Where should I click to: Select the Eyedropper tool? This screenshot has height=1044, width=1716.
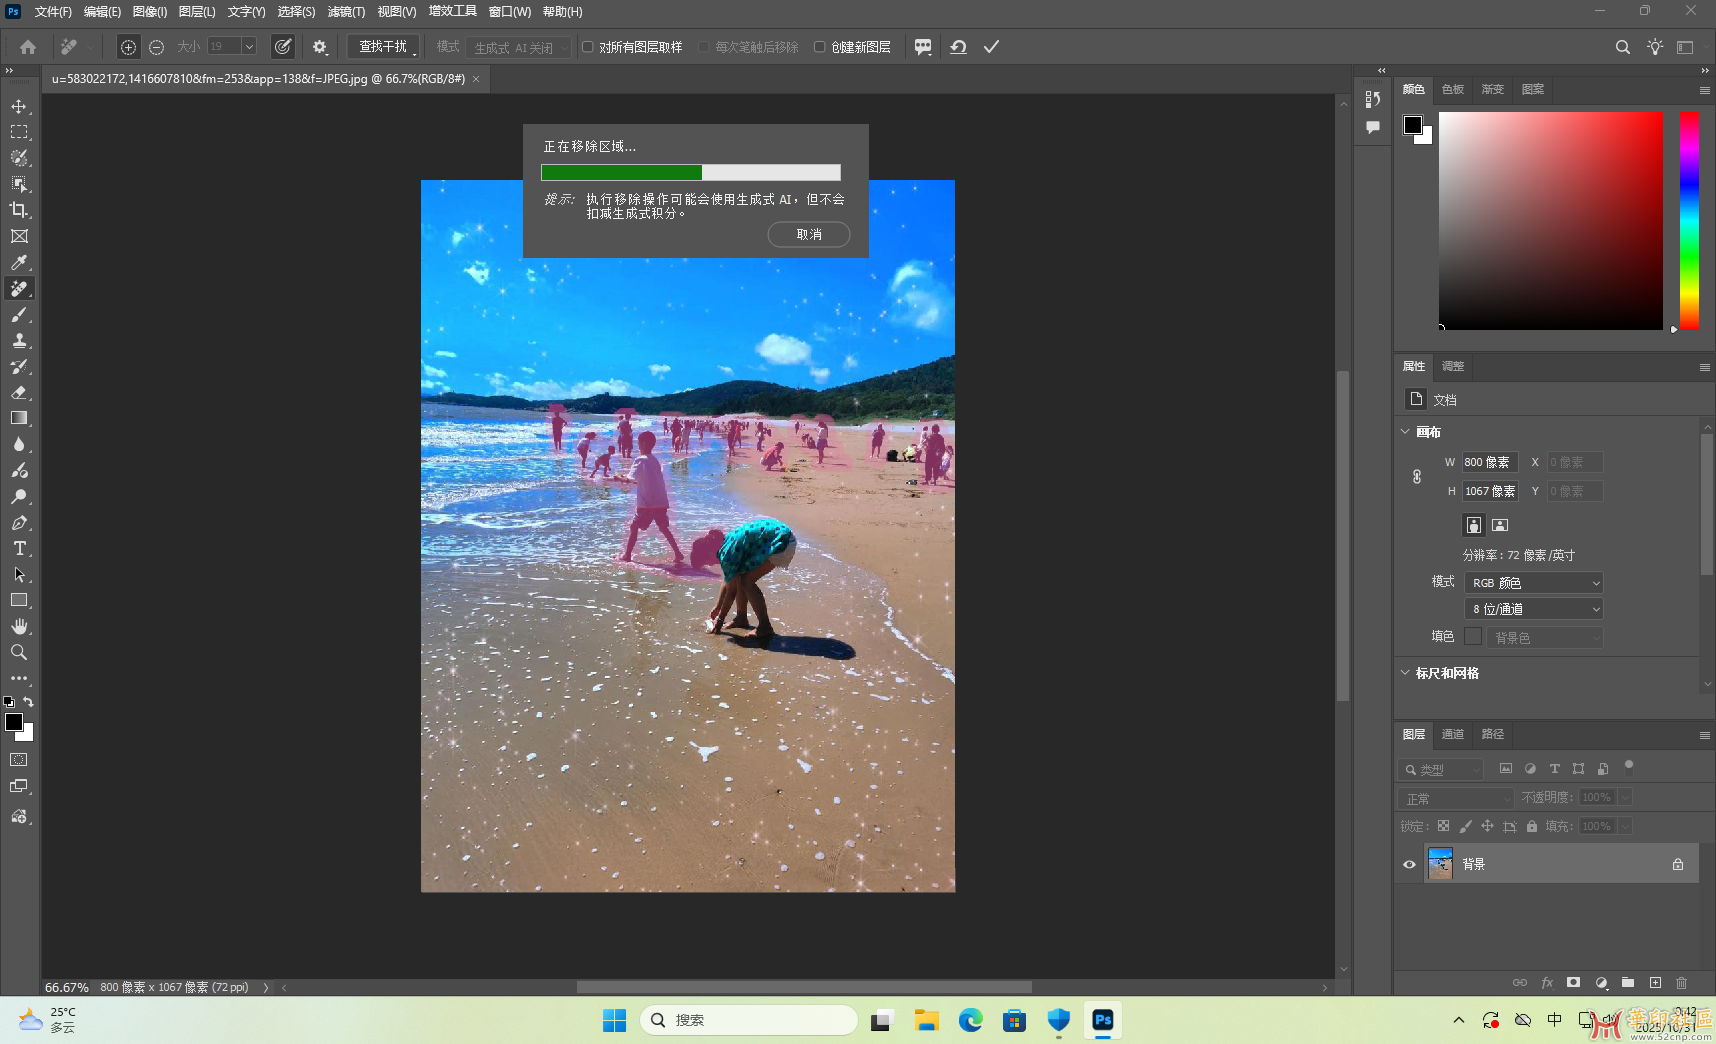click(19, 262)
